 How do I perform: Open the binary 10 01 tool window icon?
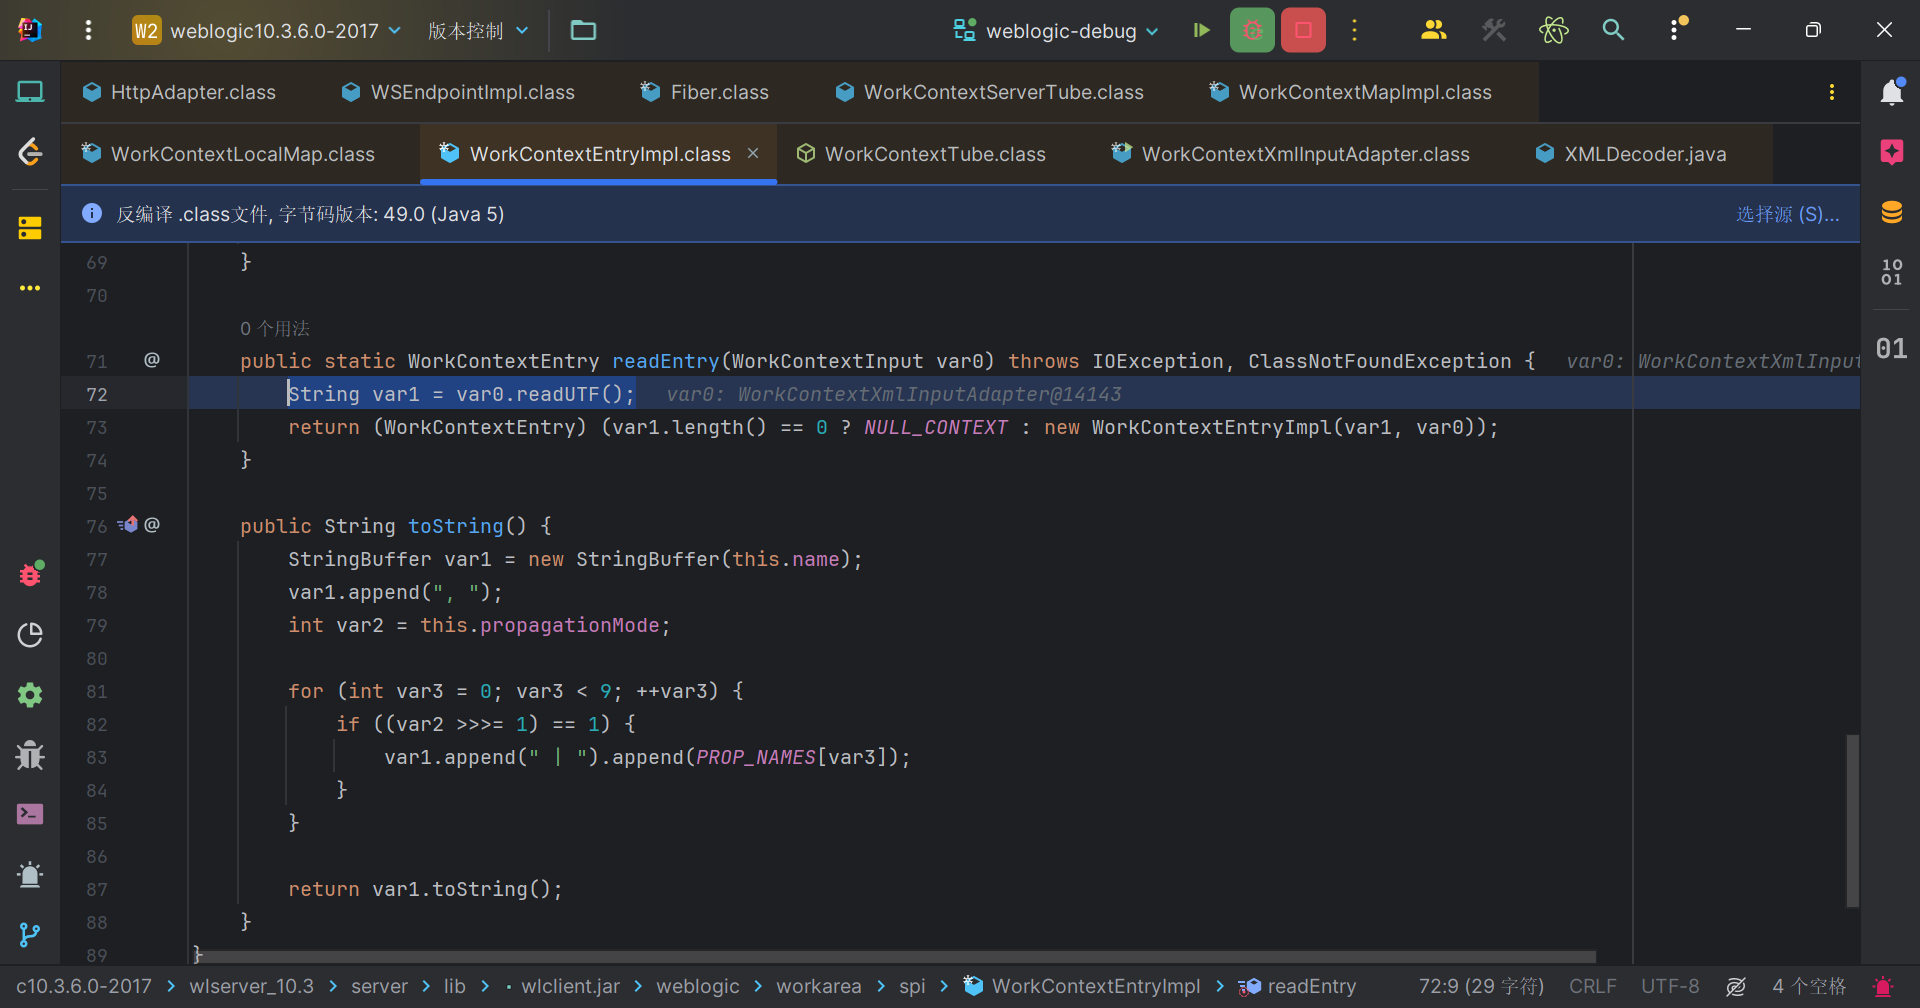pos(1891,272)
